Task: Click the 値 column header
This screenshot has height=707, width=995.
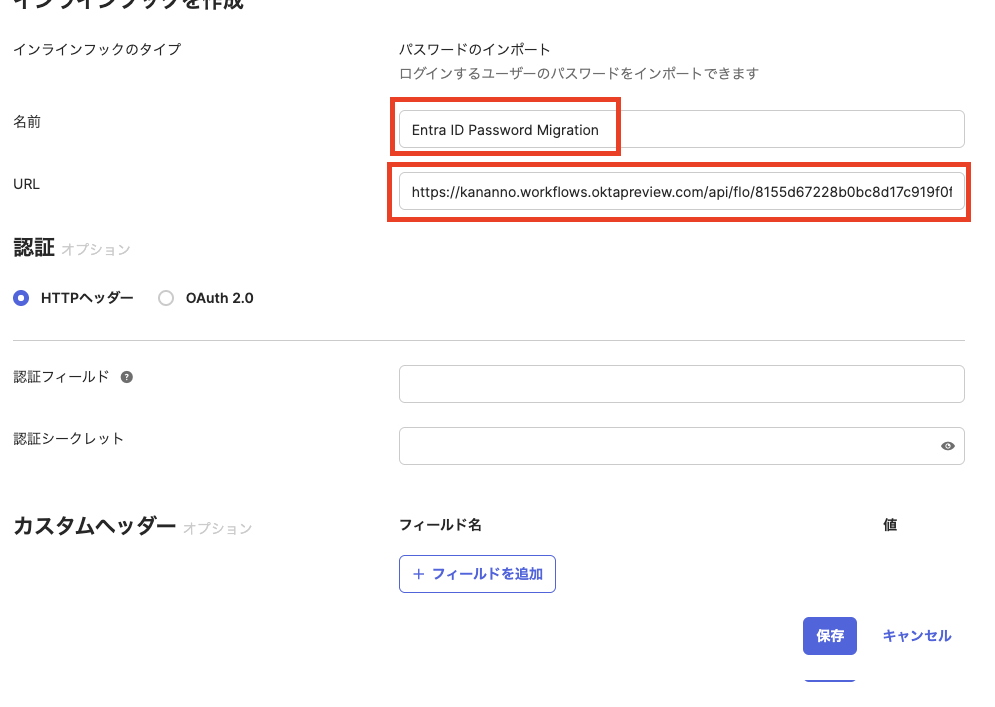Action: [x=890, y=525]
